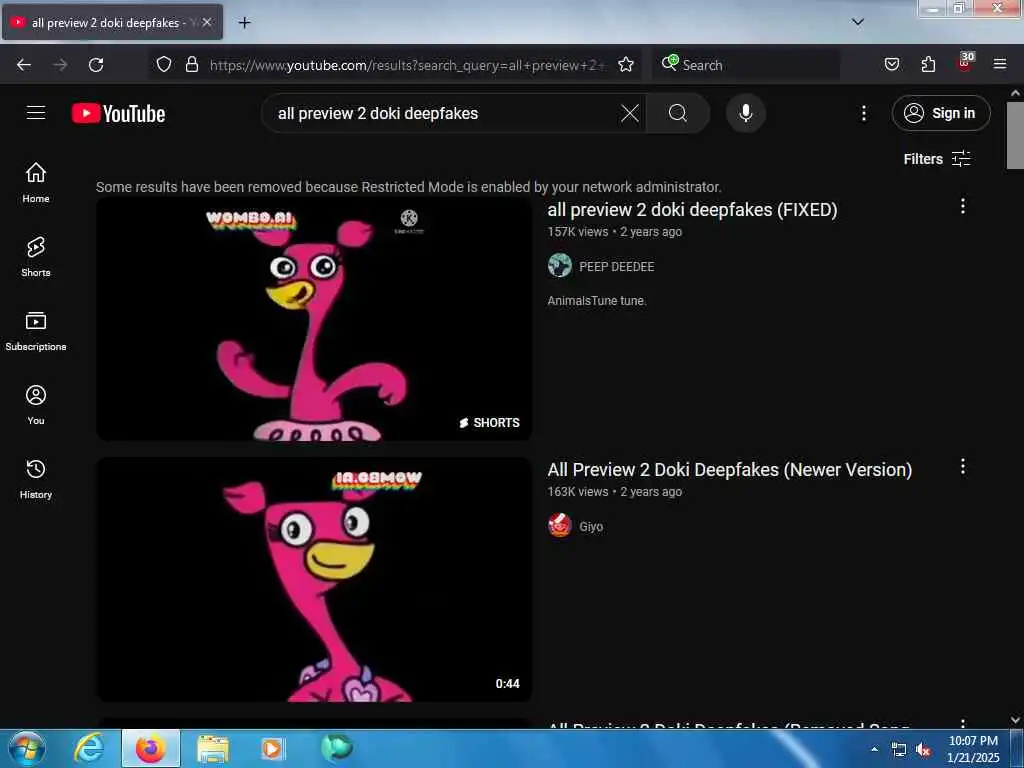The height and width of the screenshot is (768, 1024).
Task: Open the Windows Start button
Action: pos(27,748)
